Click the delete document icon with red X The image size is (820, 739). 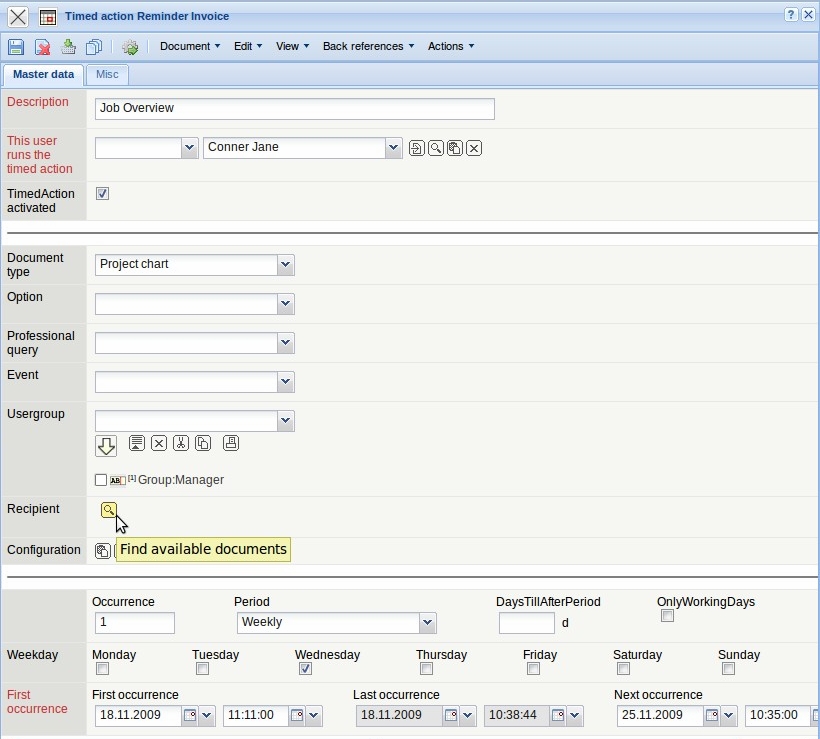pyautogui.click(x=42, y=47)
